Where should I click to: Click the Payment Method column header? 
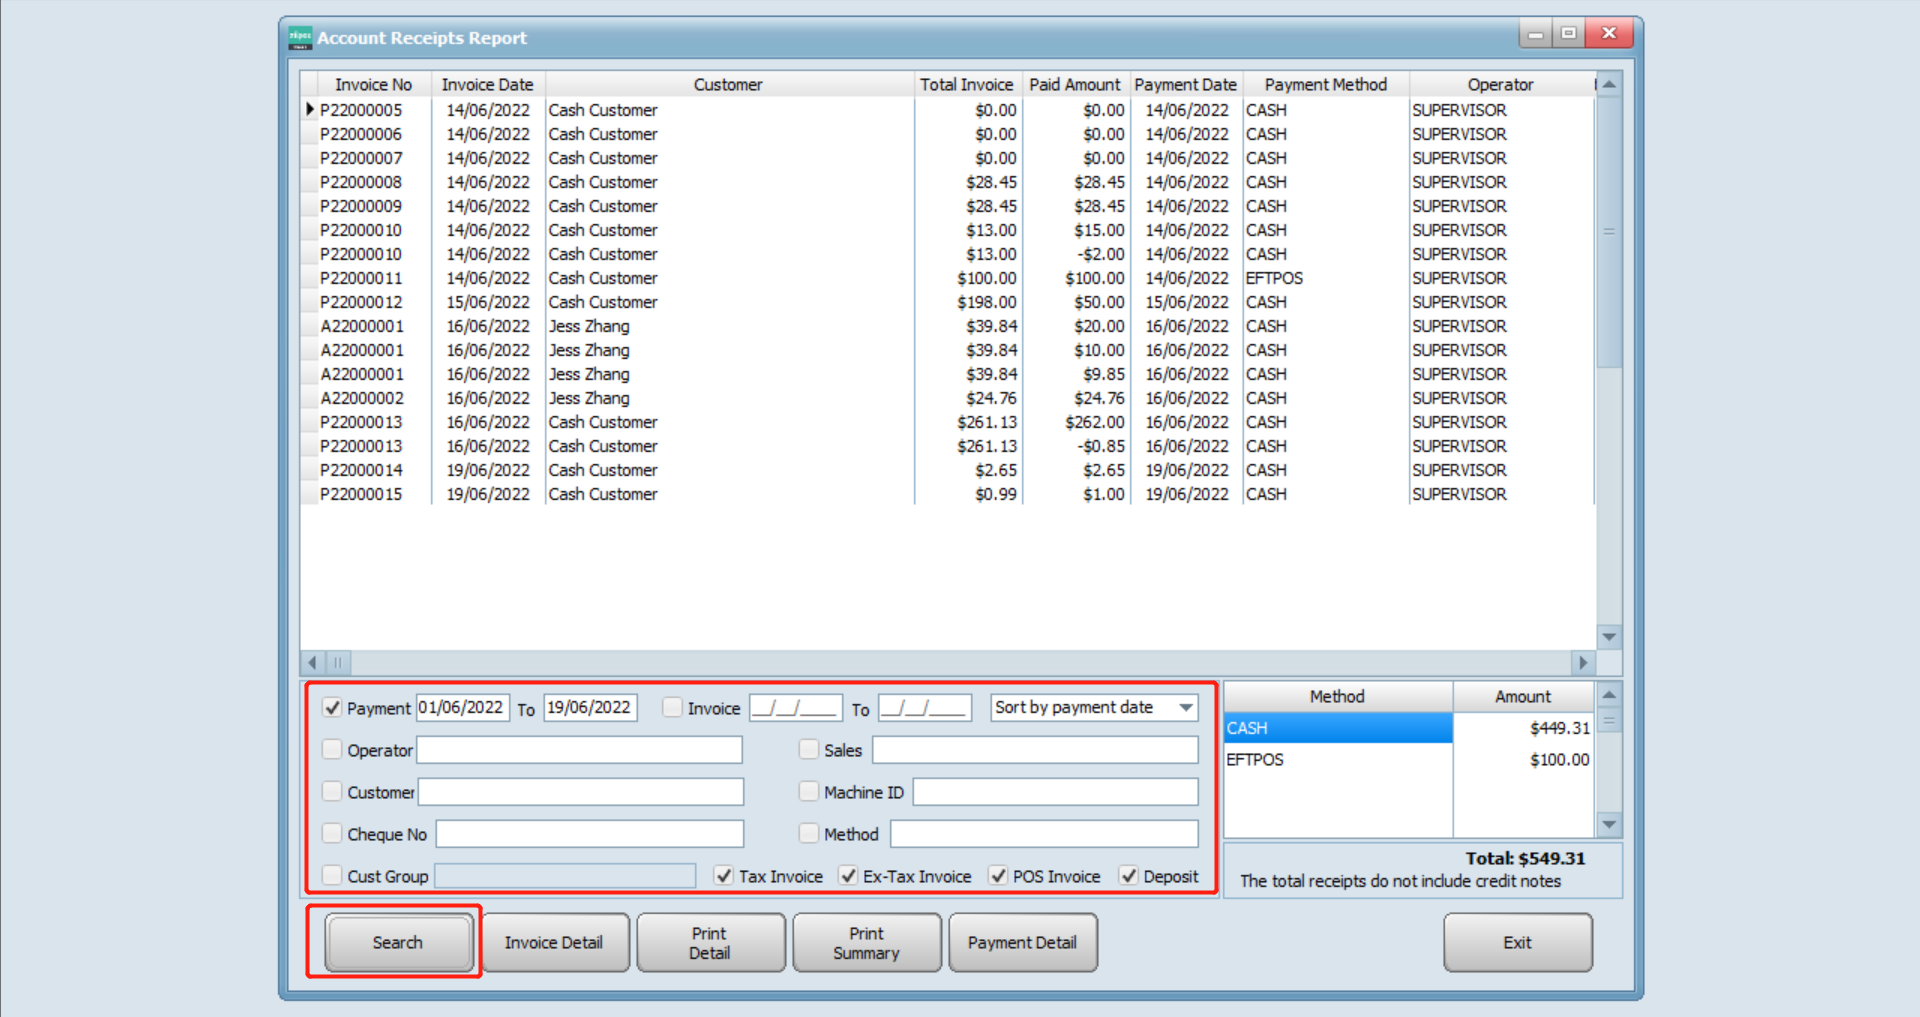(1326, 85)
